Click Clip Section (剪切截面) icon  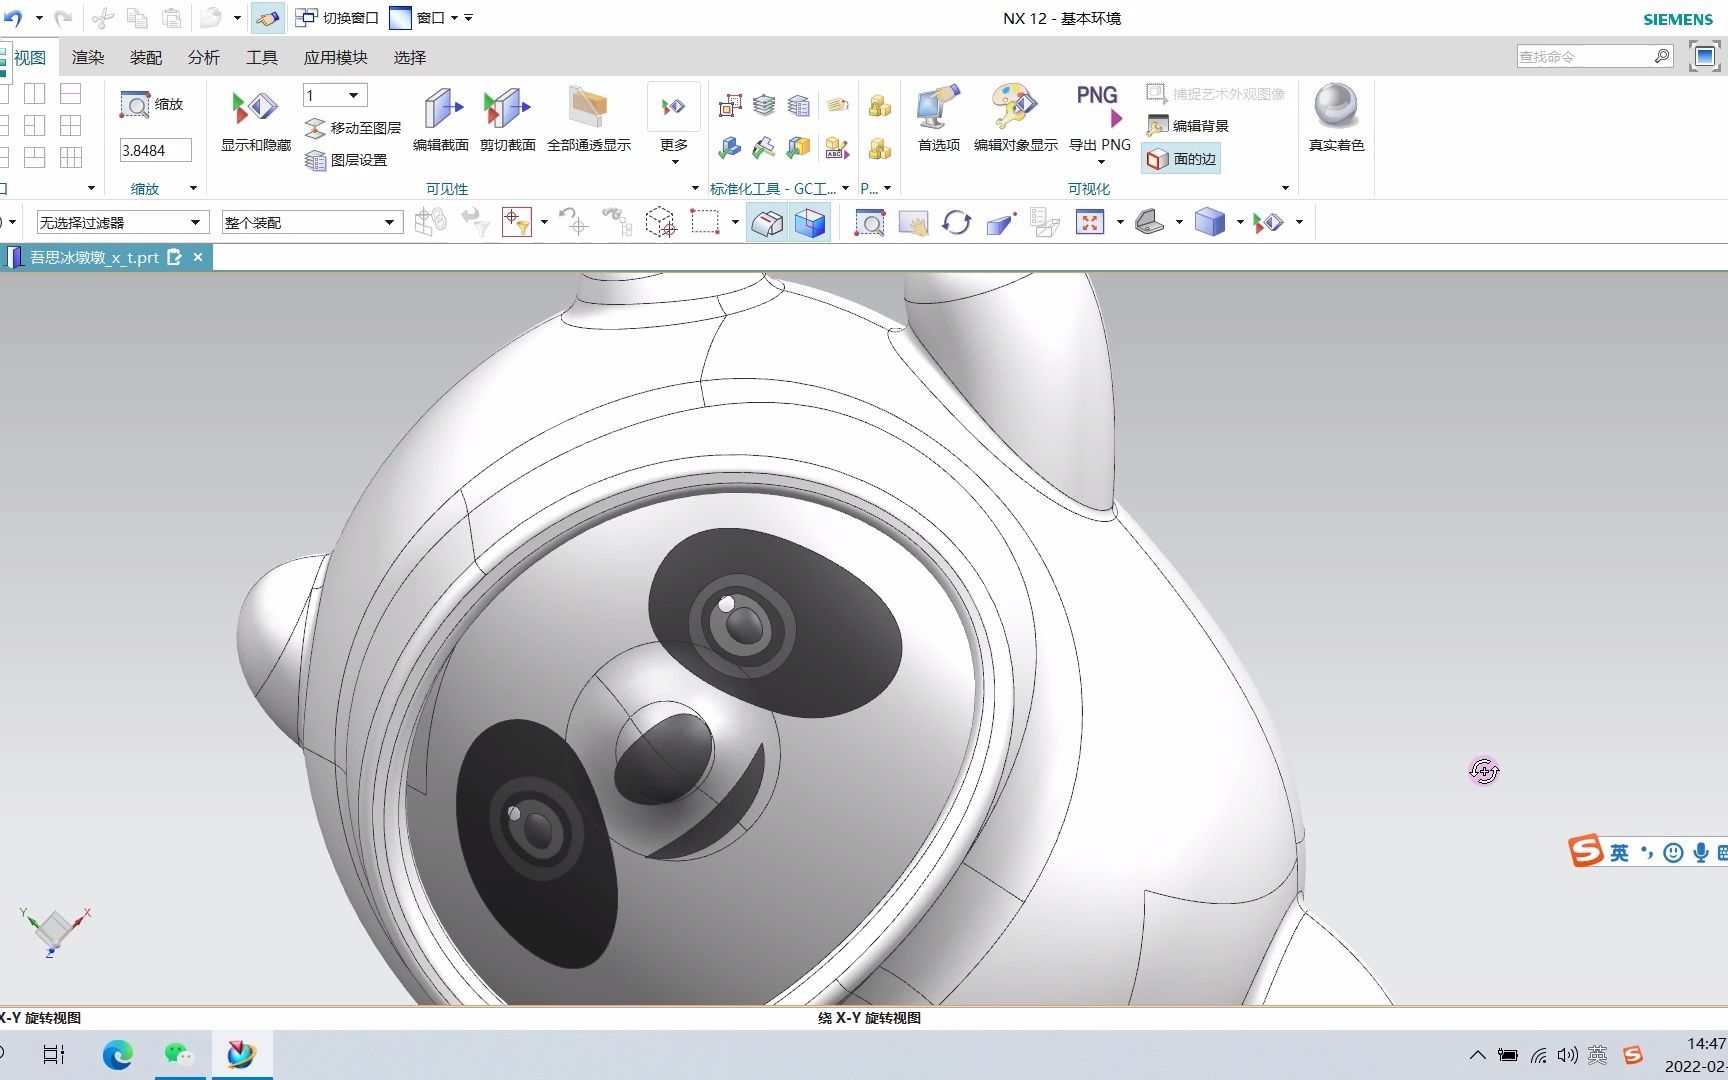[x=507, y=108]
